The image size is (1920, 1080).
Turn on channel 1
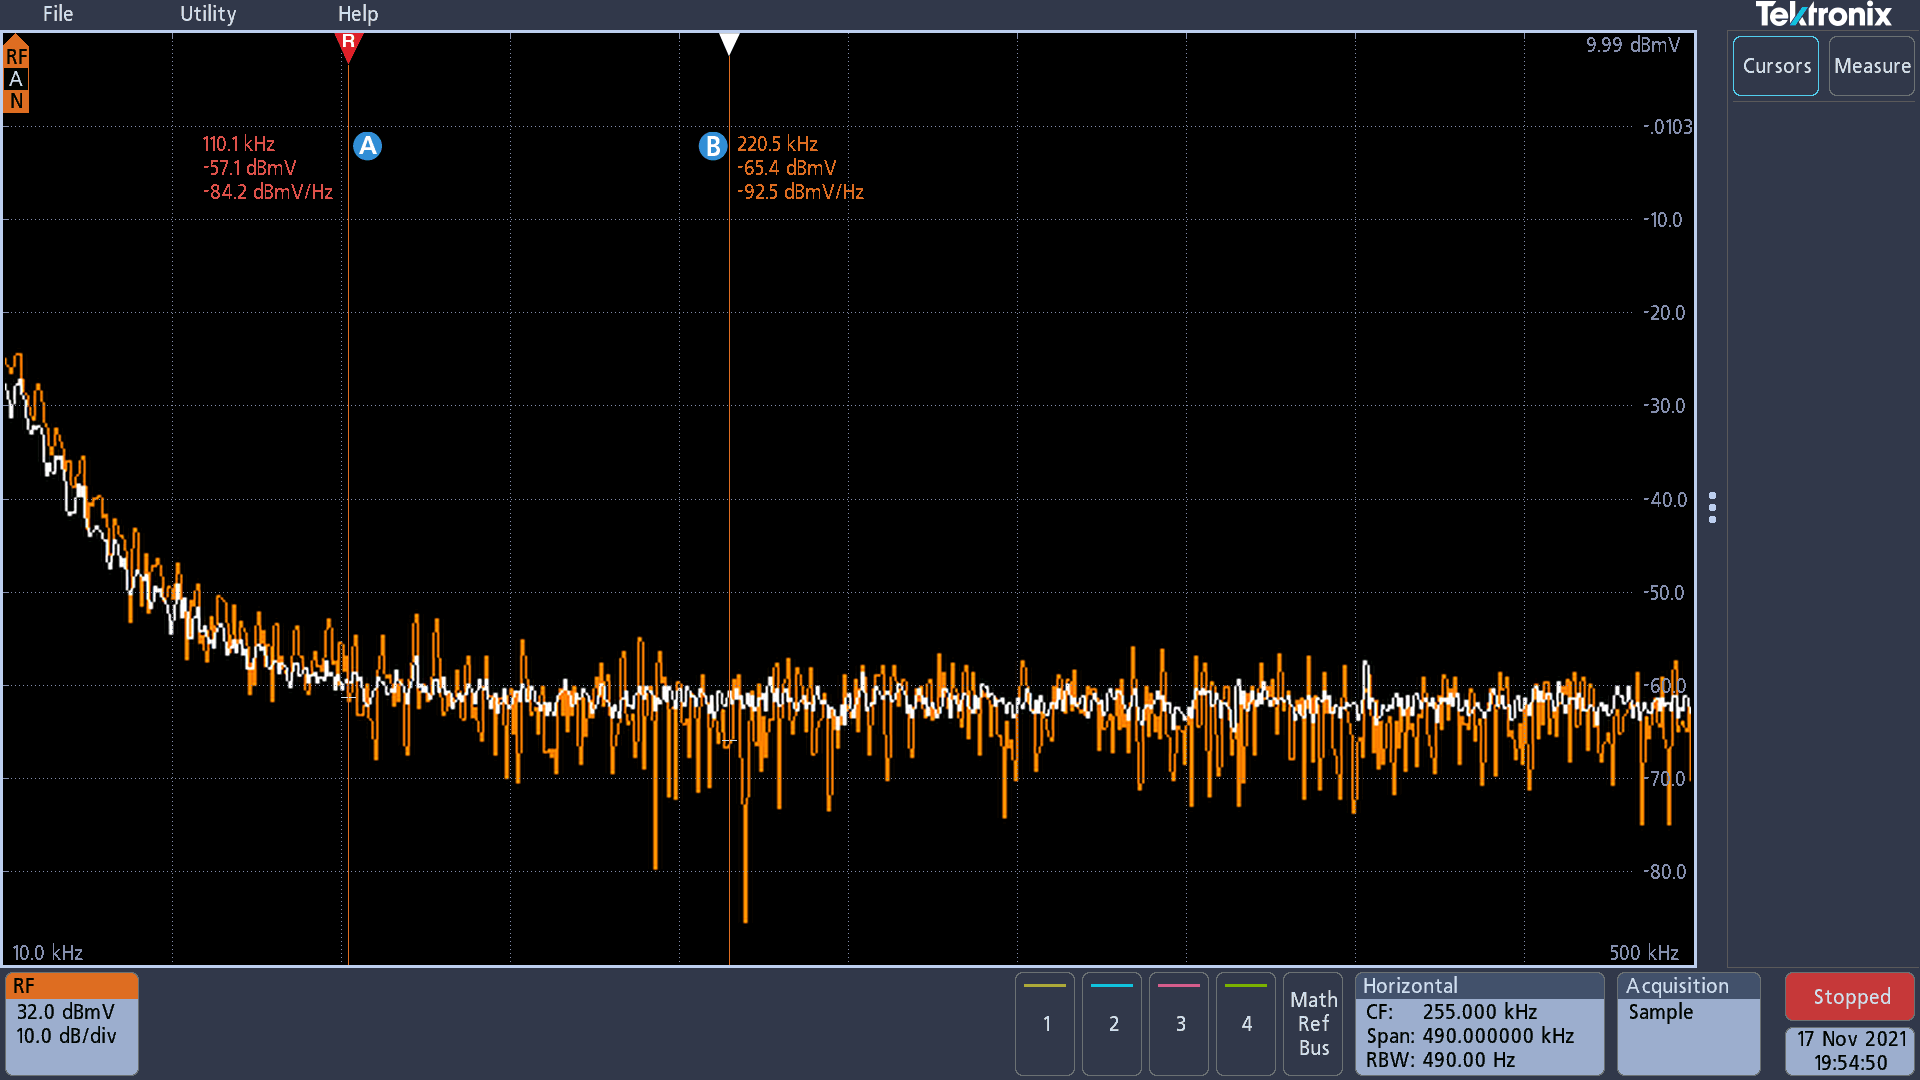1045,1023
